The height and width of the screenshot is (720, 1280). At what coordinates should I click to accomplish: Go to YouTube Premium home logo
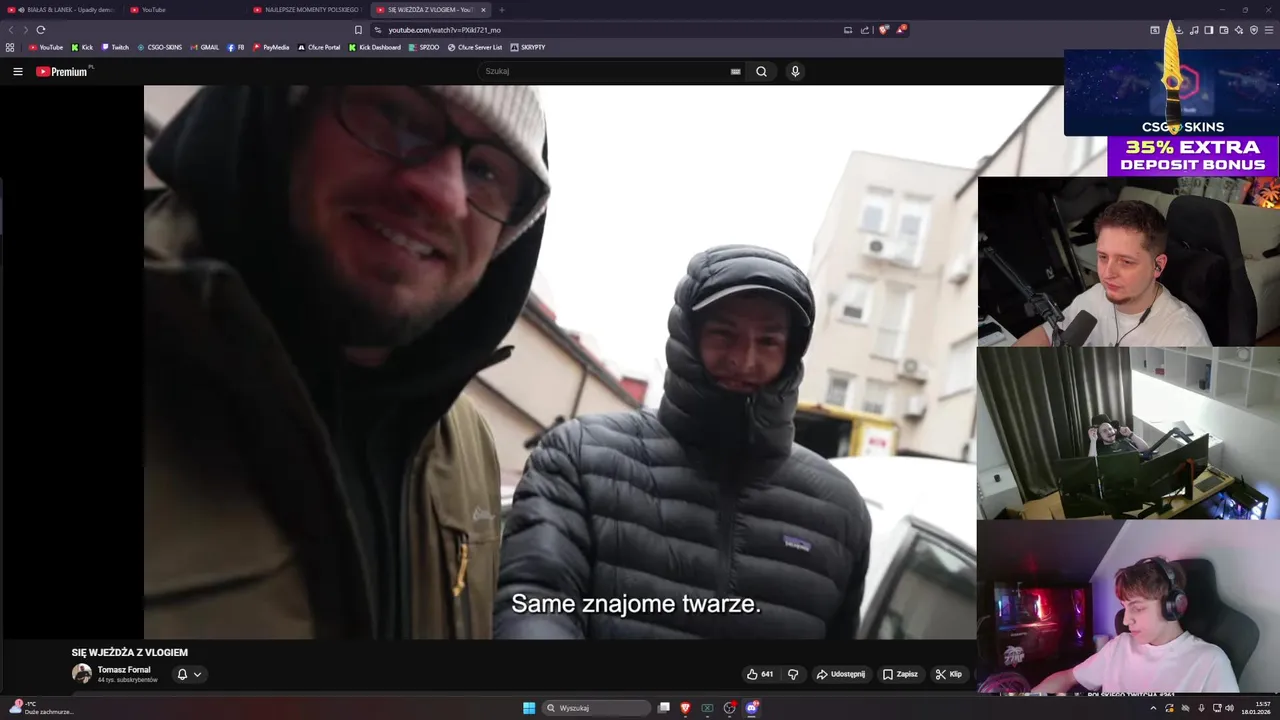[x=62, y=71]
